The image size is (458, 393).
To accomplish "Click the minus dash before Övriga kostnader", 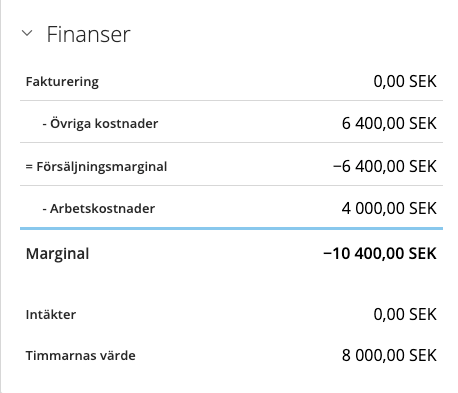I will point(45,124).
